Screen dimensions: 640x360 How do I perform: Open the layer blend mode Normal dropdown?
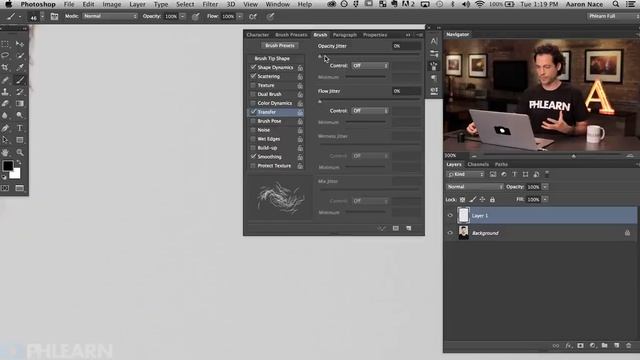pyautogui.click(x=475, y=187)
